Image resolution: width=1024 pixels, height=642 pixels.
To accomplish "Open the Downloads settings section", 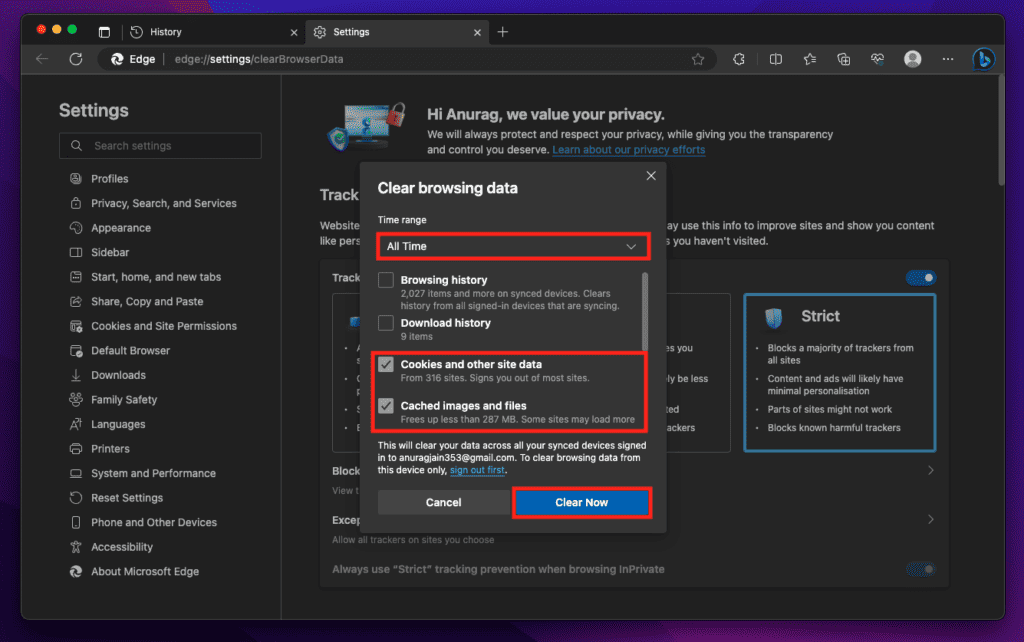I will pyautogui.click(x=78, y=374).
